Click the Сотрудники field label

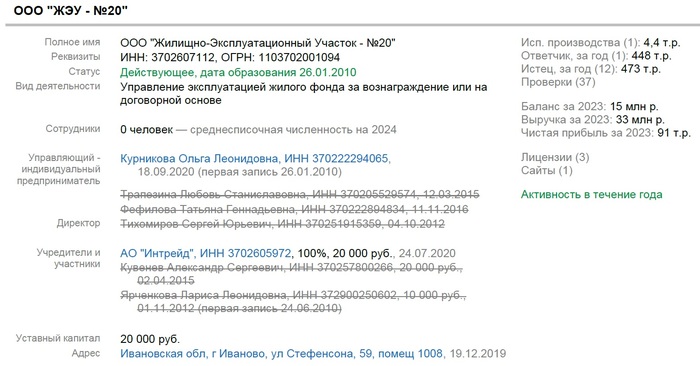coord(73,129)
